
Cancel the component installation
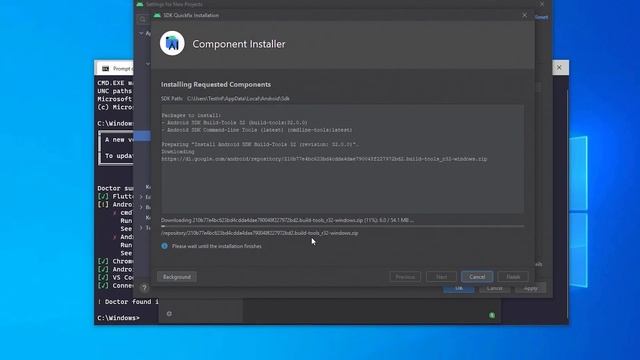coord(477,277)
